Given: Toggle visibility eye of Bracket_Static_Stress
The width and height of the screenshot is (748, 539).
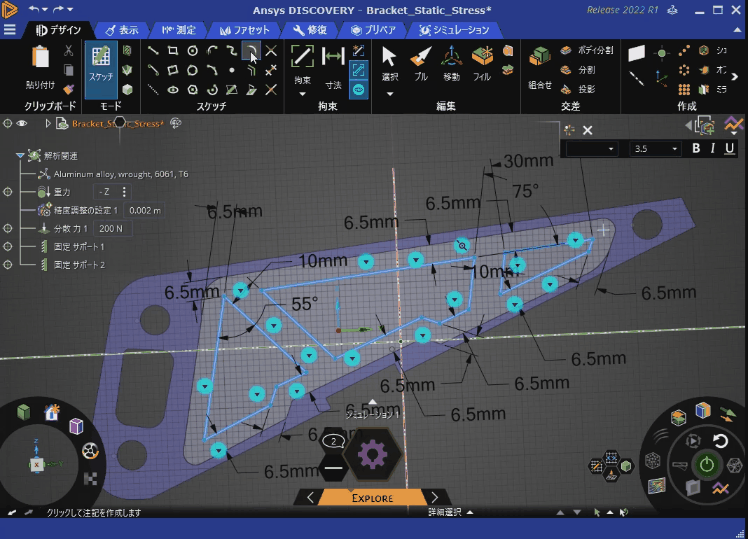Looking at the screenshot, I should click(x=21, y=124).
